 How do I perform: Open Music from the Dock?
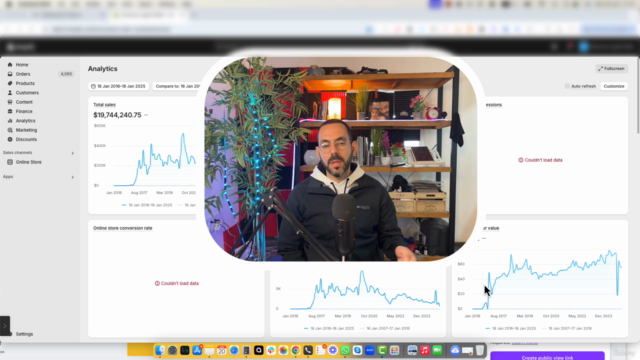point(424,350)
